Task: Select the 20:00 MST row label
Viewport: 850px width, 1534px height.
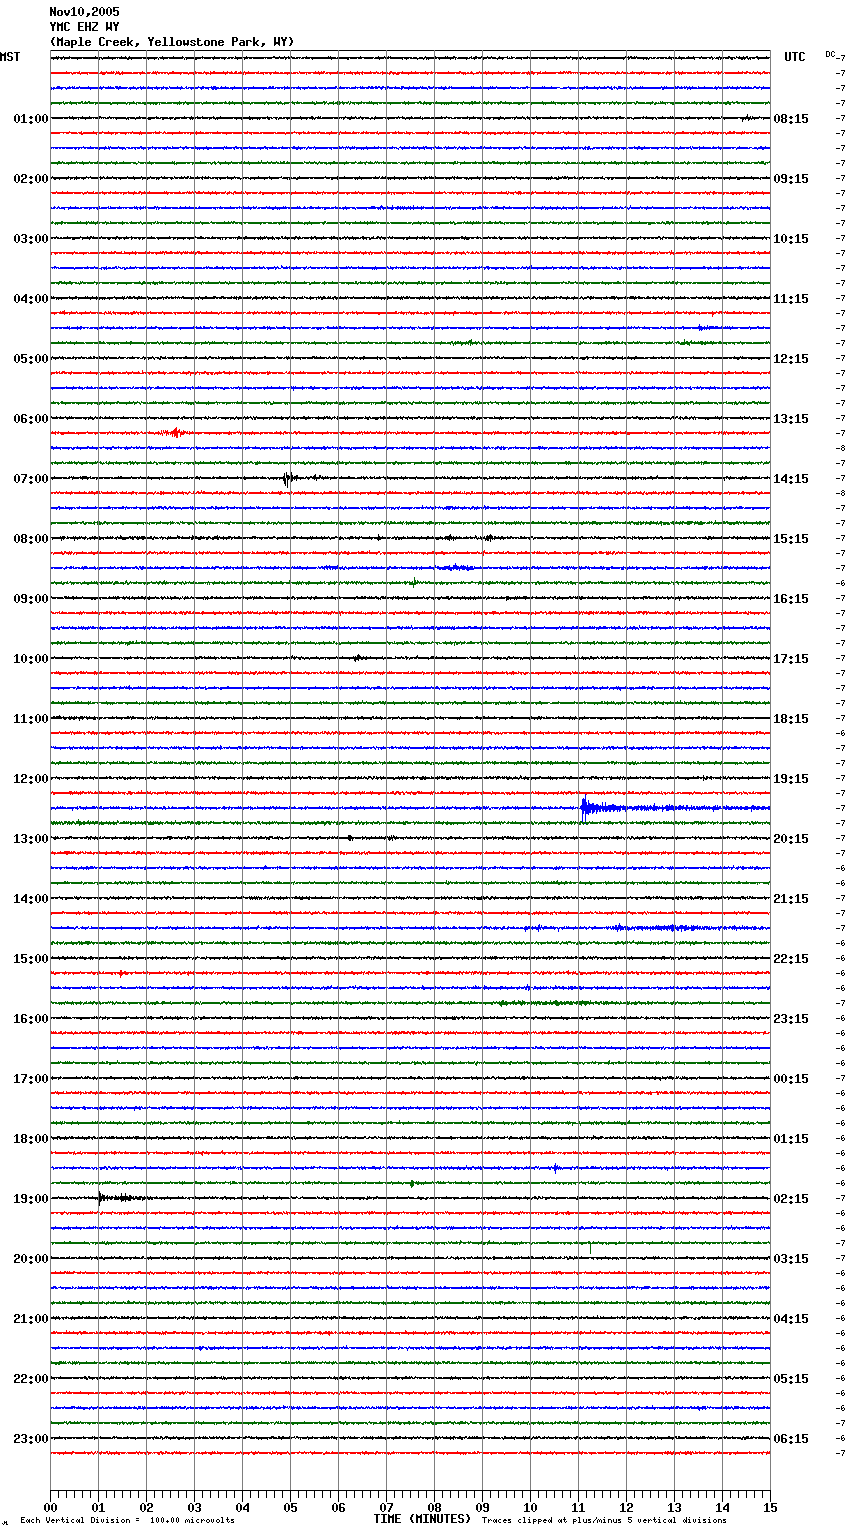Action: pos(31,1259)
